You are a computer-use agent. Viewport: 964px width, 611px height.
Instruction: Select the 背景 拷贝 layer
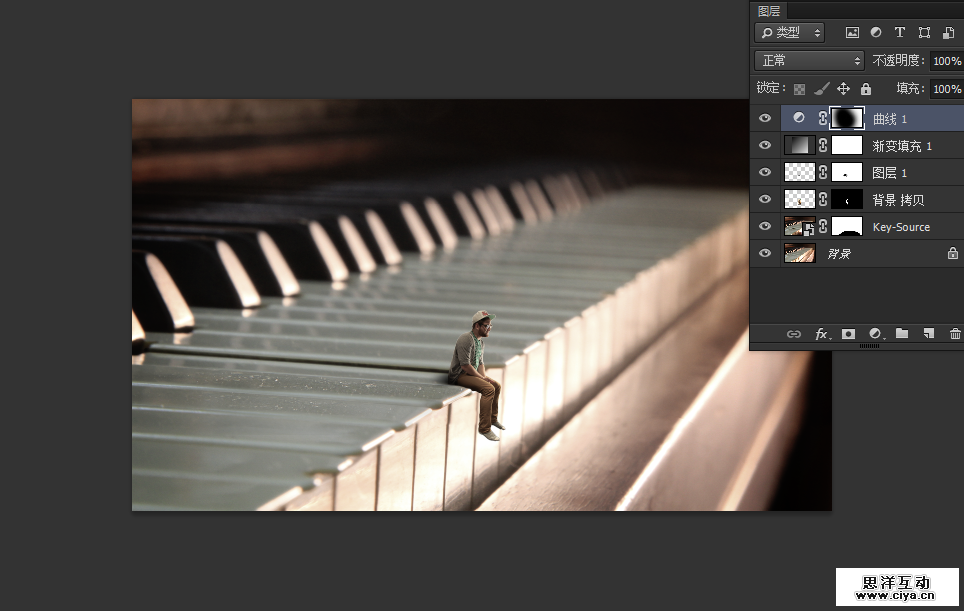coord(898,200)
